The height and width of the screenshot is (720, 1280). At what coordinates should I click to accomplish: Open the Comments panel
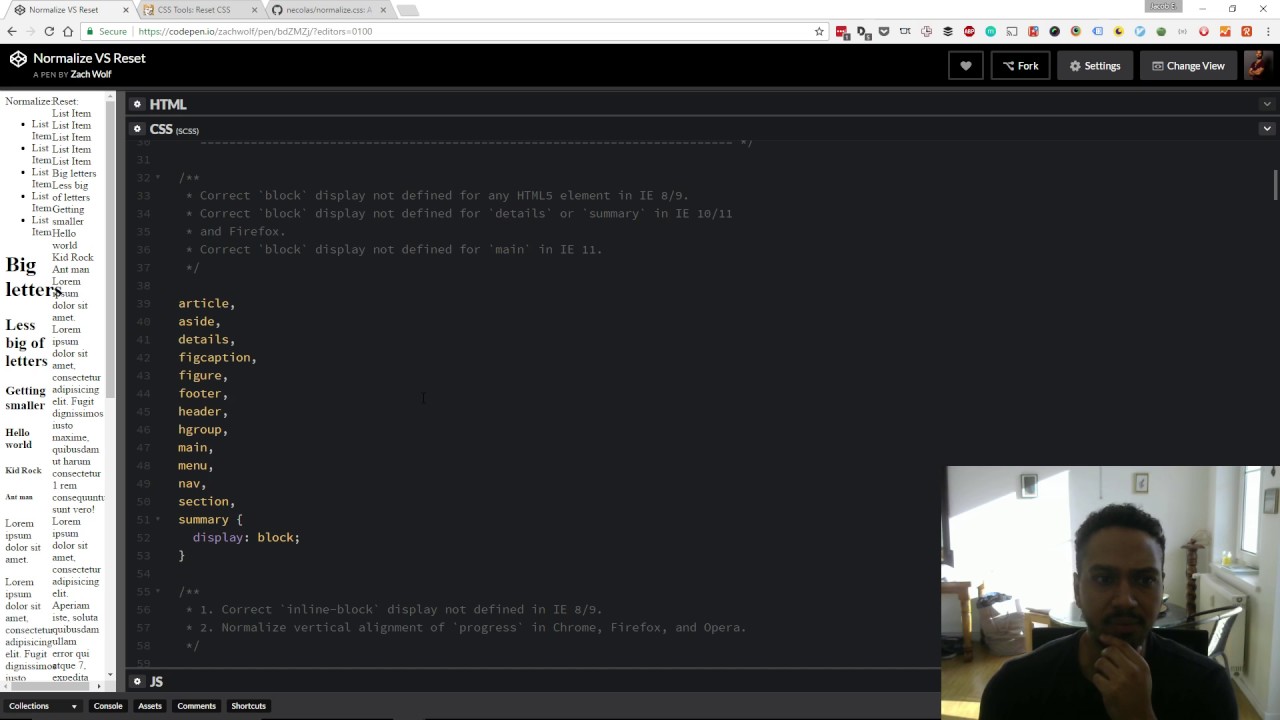[196, 706]
